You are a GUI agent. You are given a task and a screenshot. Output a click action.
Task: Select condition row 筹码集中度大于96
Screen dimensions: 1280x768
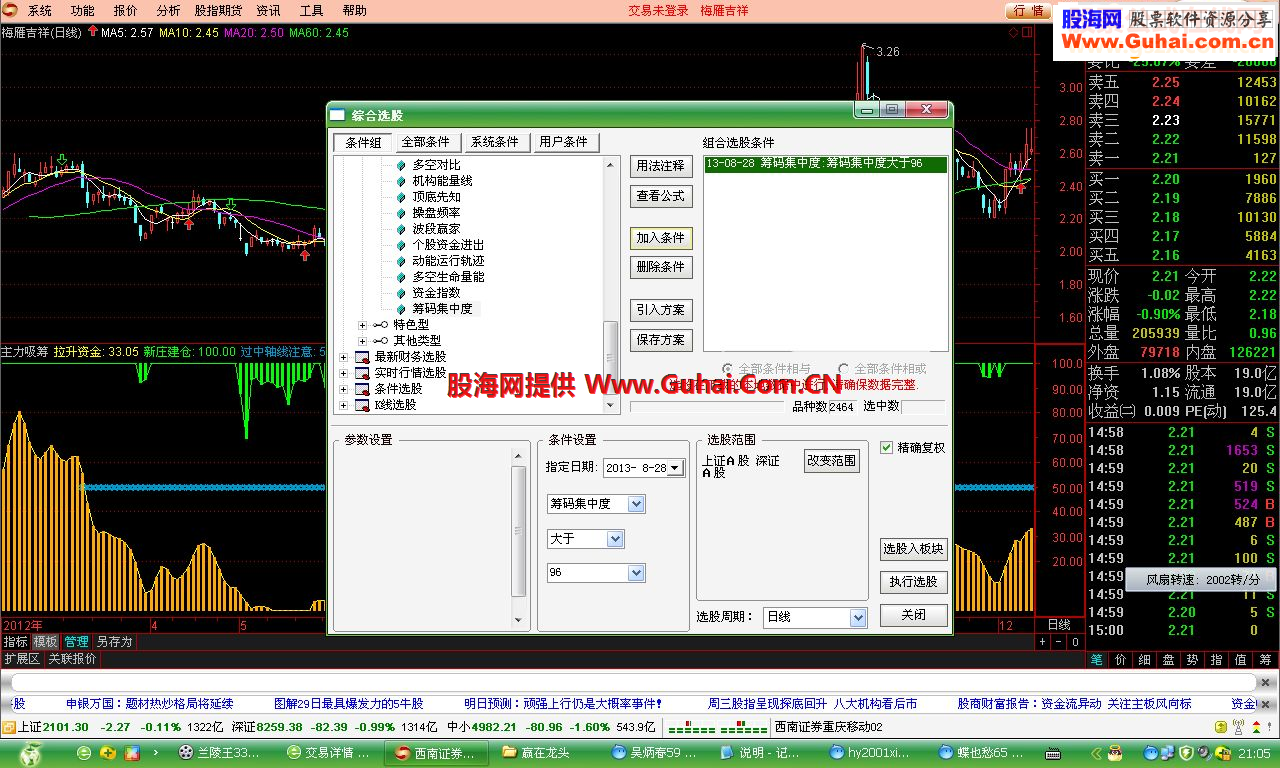tap(825, 163)
